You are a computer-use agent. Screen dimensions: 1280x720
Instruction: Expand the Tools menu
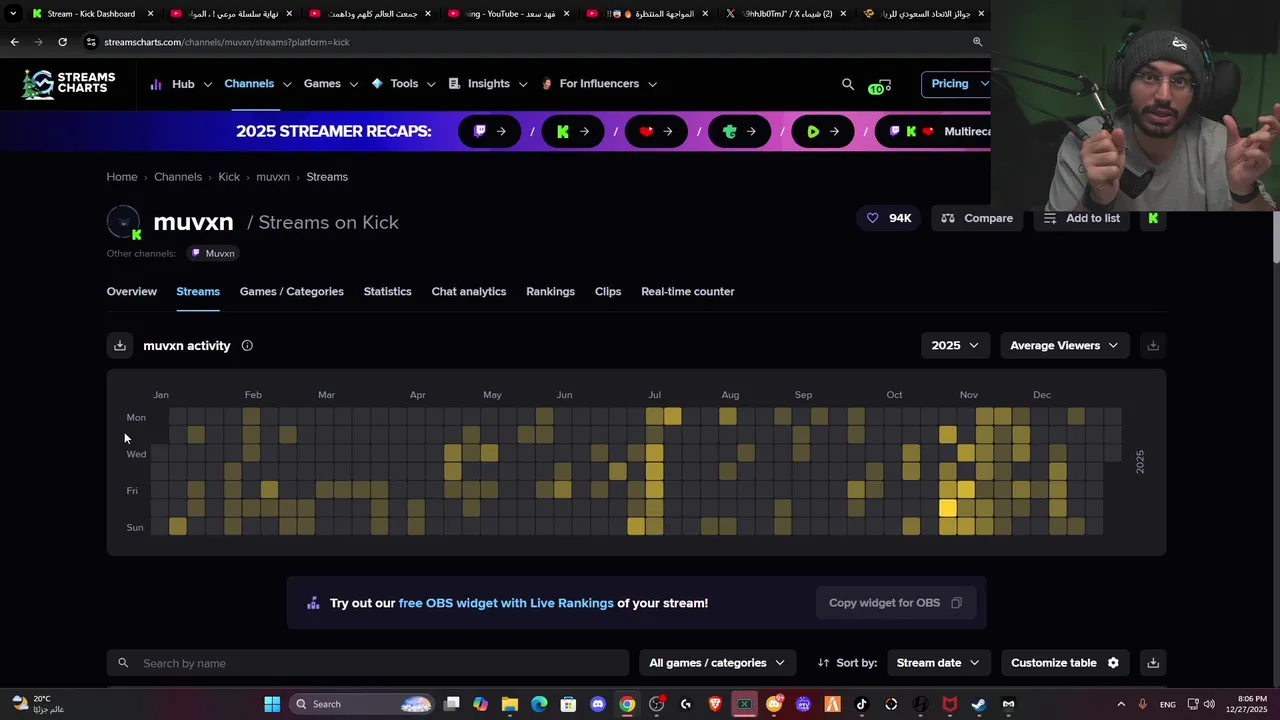(403, 84)
